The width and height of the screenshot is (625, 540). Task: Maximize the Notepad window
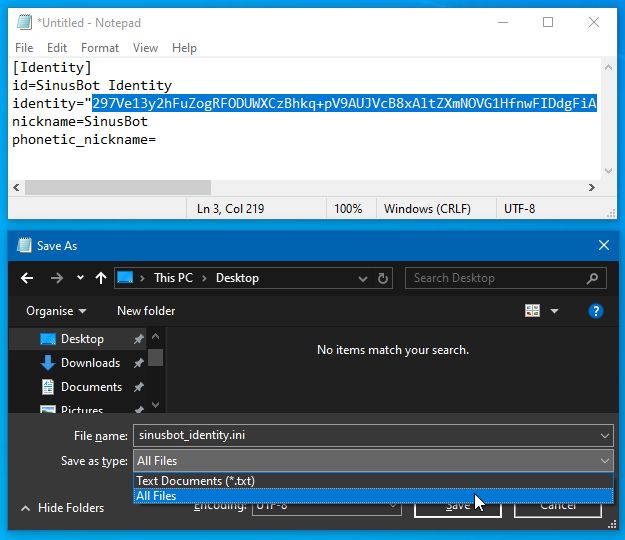(x=548, y=22)
